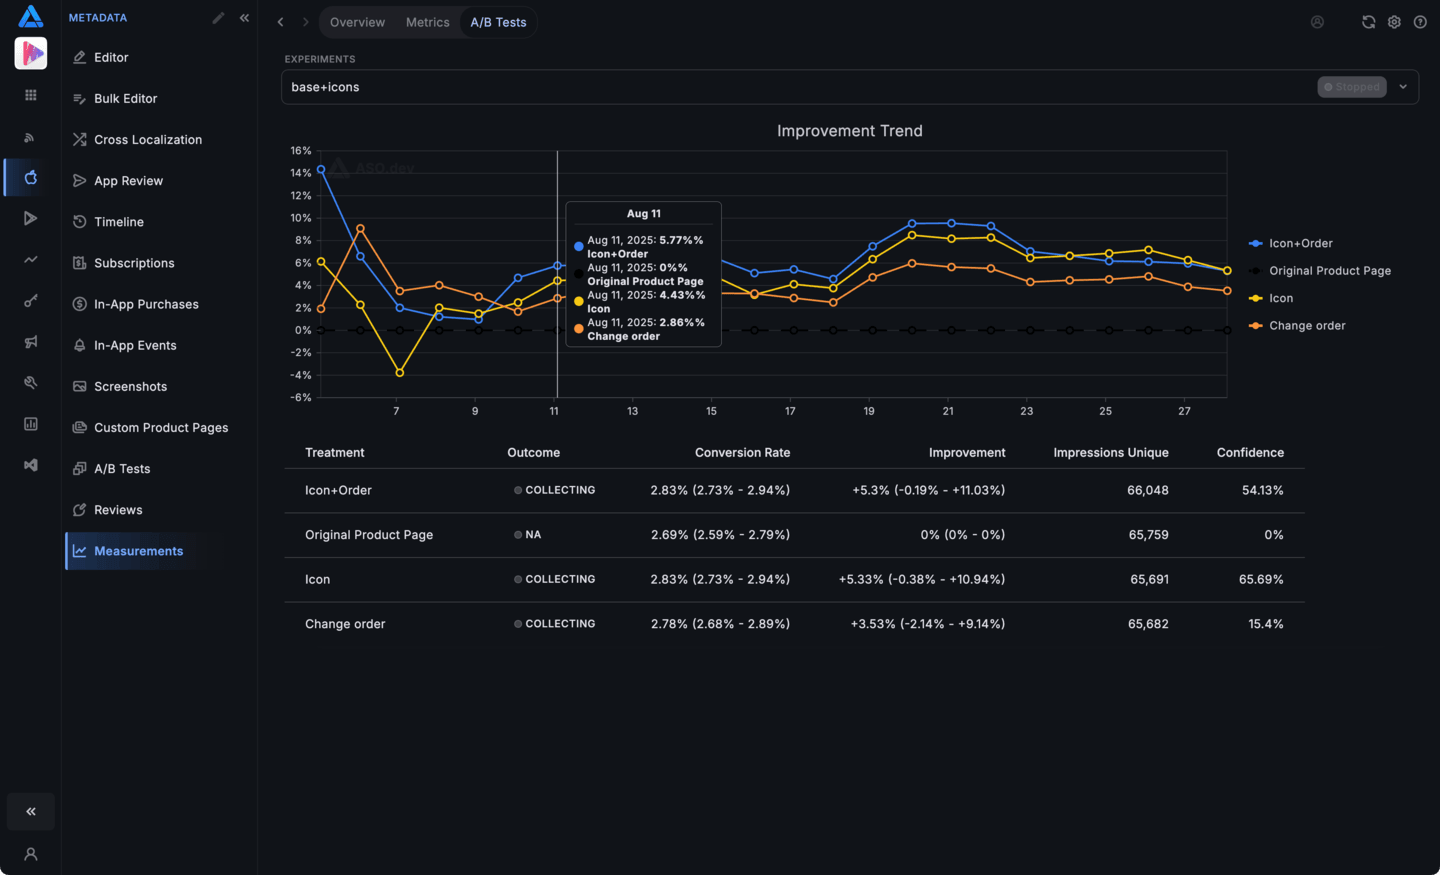
Task: Go to Screenshots section
Action: coord(158,387)
